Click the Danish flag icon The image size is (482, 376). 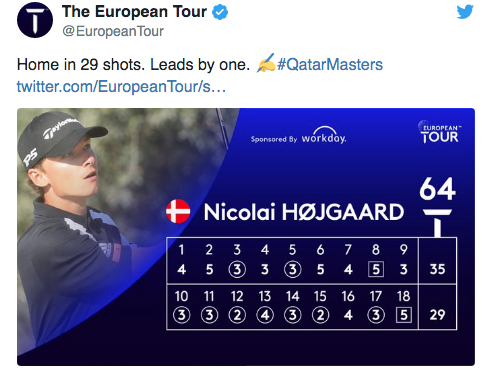(x=178, y=211)
